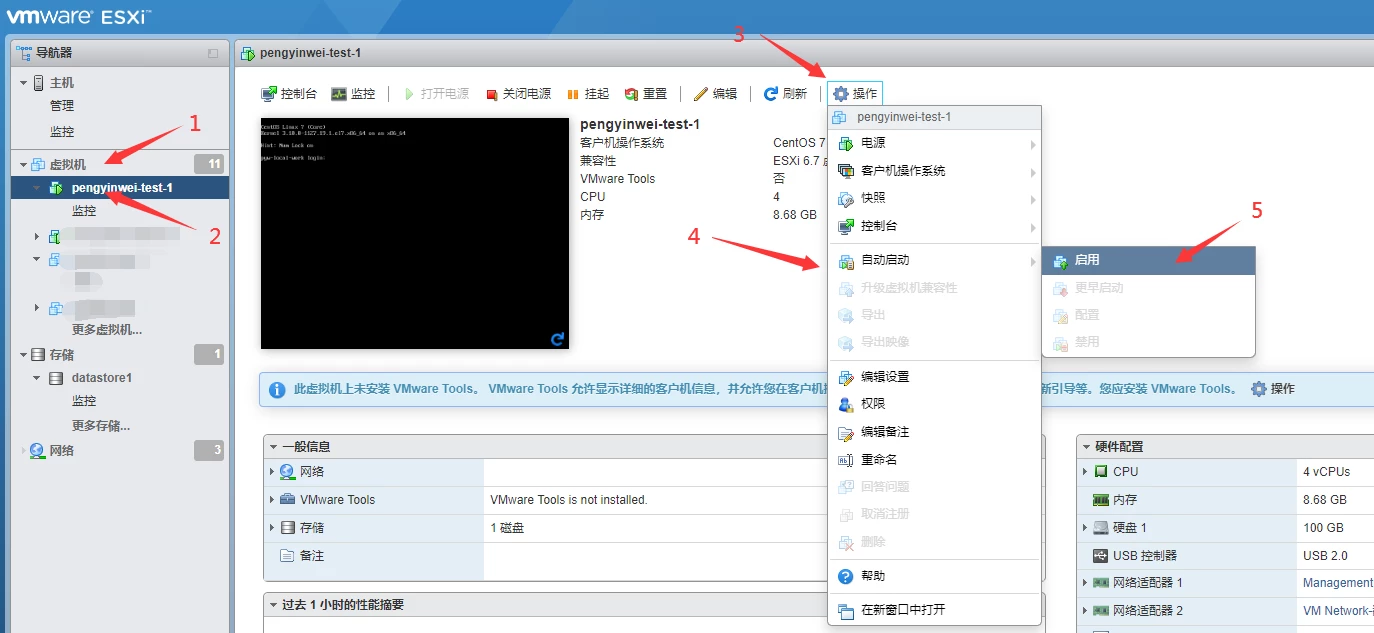The height and width of the screenshot is (633, 1374).
Task: Collapse the 过去 1 小时的性能摘要 panel
Action: 274,605
